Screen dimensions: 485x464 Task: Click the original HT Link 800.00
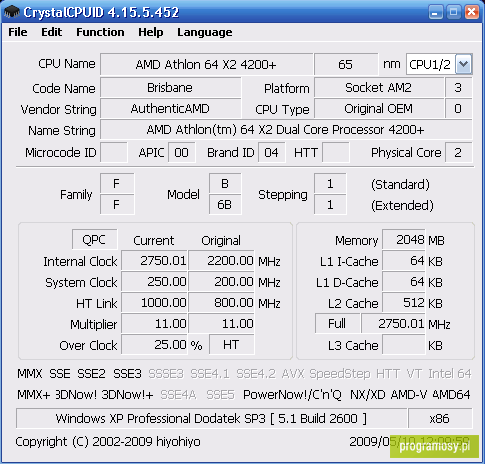click(x=222, y=303)
